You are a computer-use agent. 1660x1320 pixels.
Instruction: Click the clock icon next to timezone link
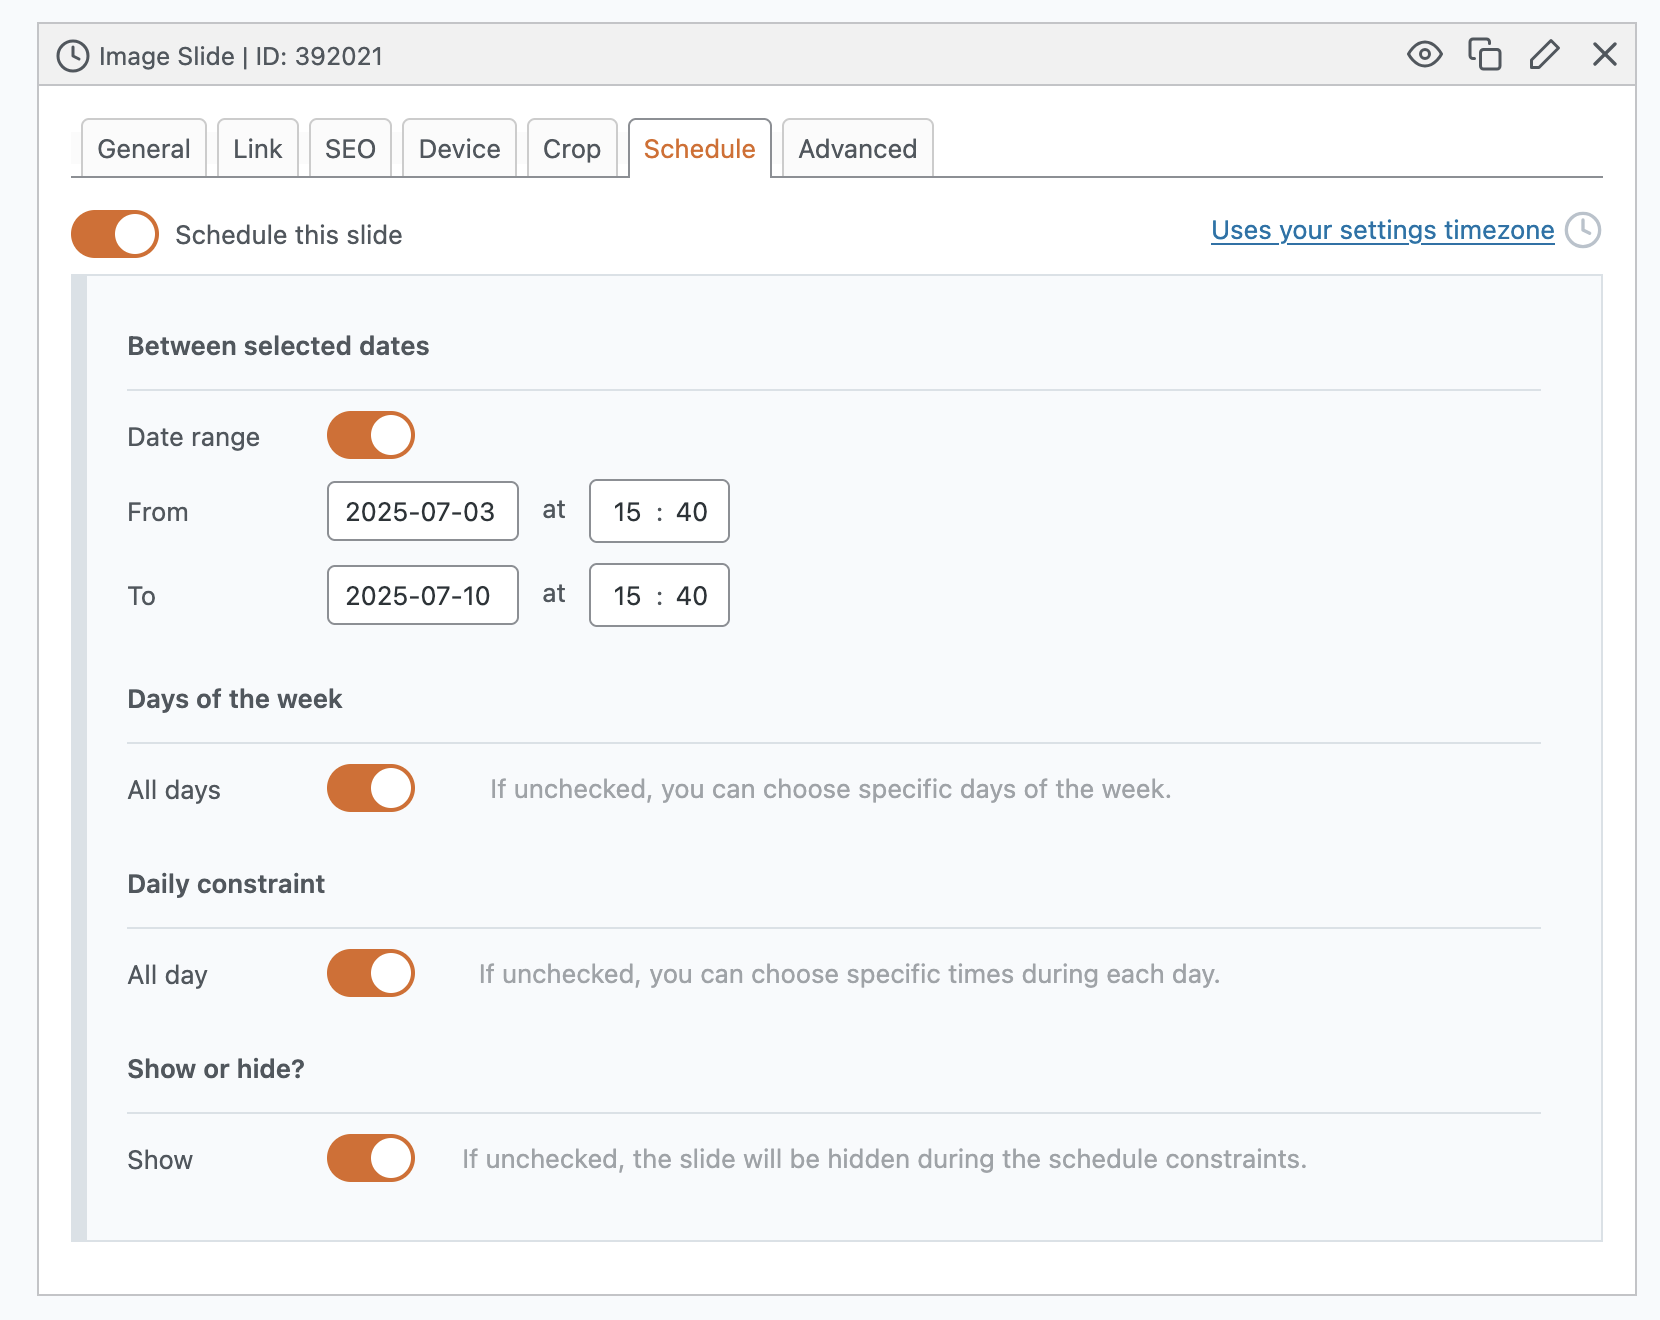pyautogui.click(x=1582, y=230)
